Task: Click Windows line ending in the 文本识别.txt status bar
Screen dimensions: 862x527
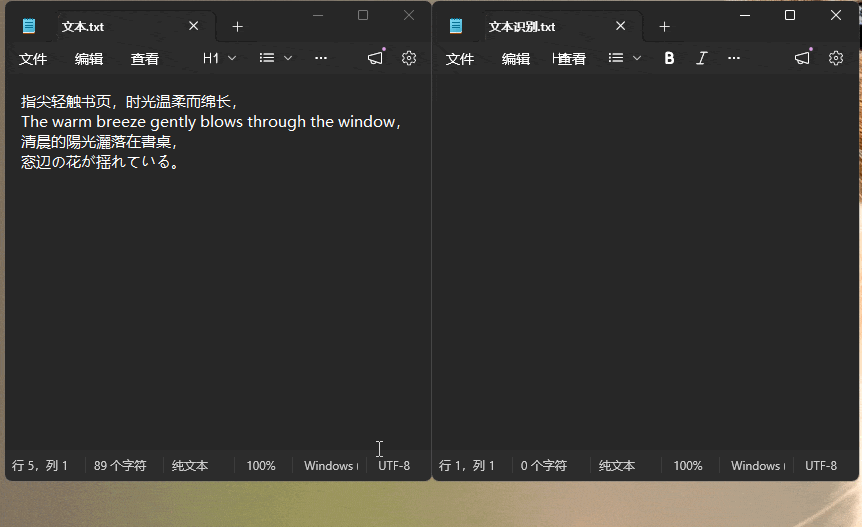Action: coord(758,465)
